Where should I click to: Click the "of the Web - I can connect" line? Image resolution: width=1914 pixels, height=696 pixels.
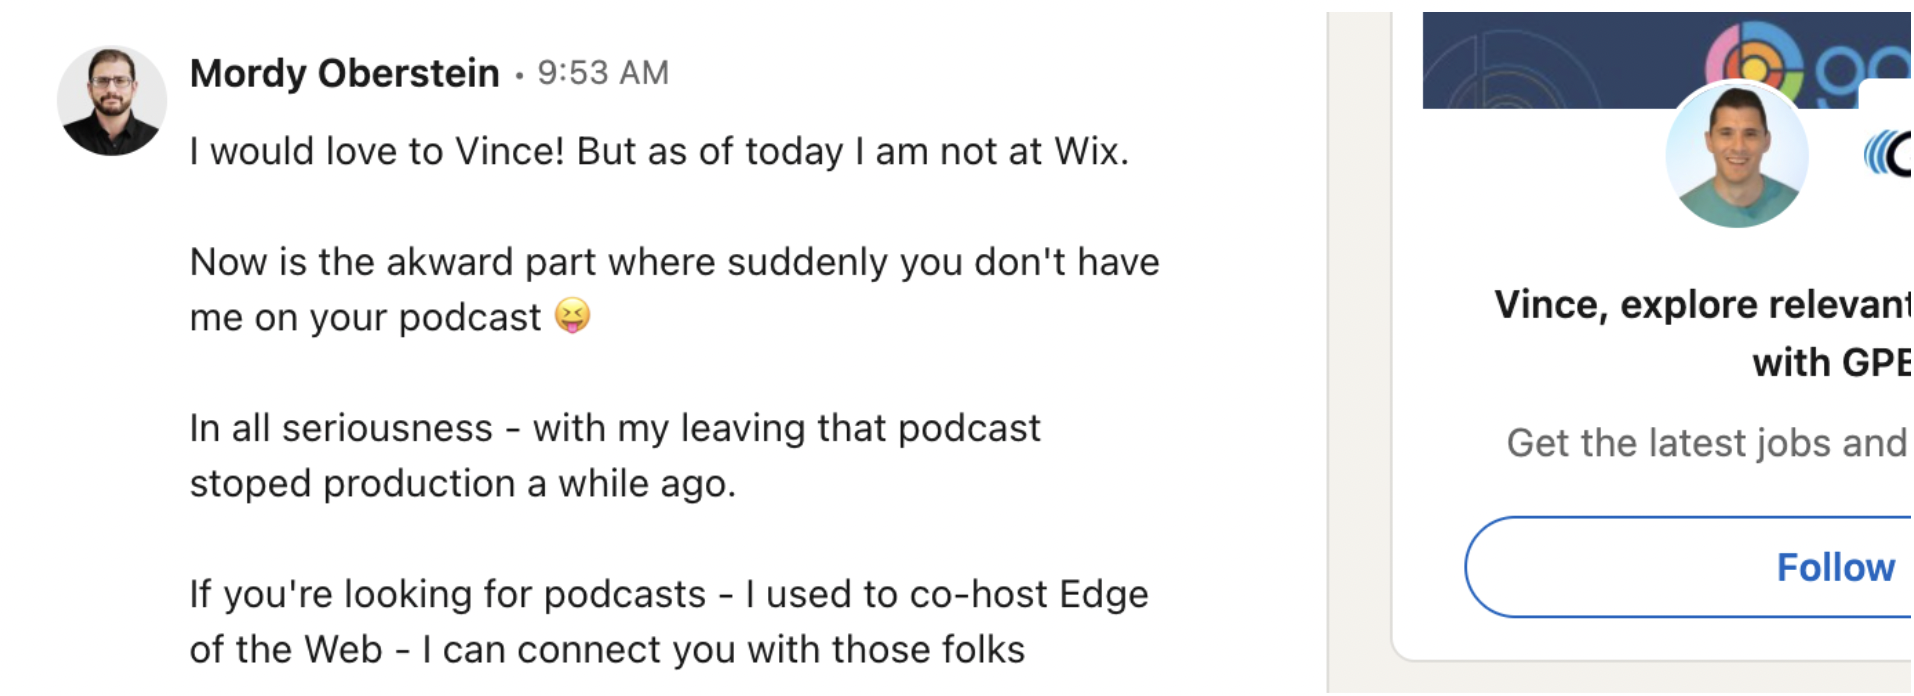tap(606, 650)
